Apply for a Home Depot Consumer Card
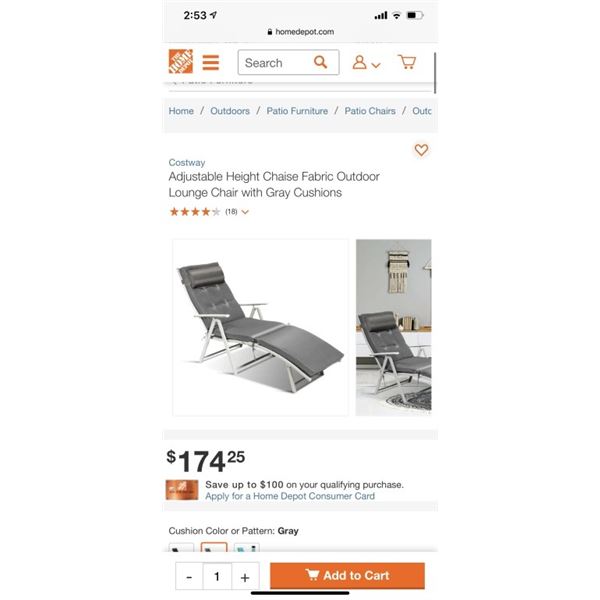600x600 pixels. [x=290, y=496]
